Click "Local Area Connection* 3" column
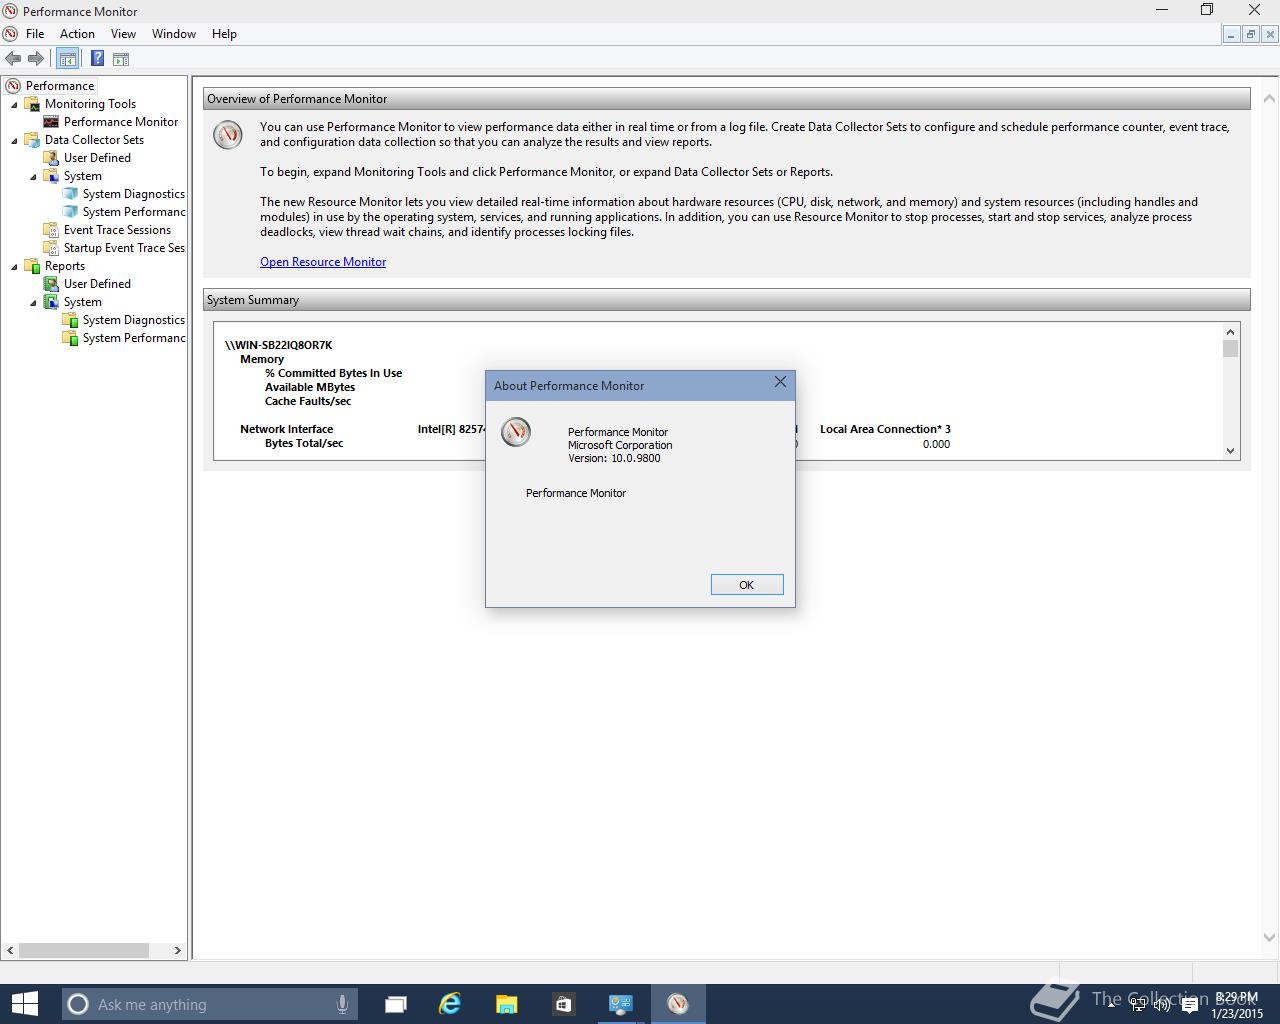 885,429
